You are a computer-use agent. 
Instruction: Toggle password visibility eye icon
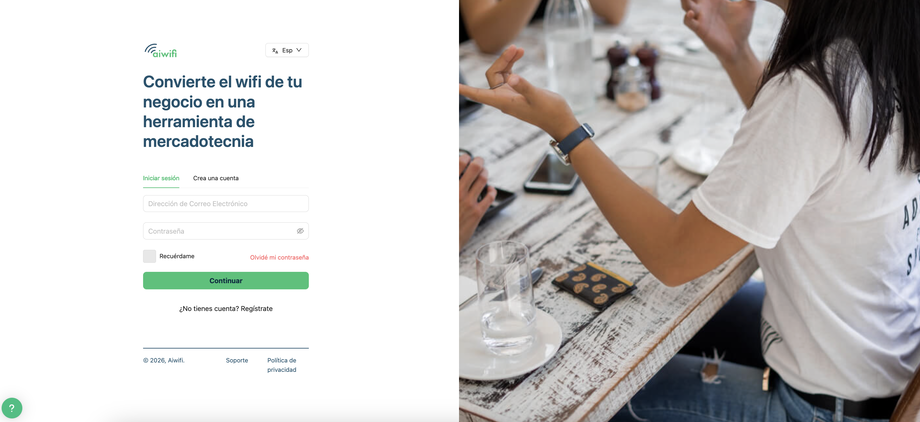(300, 231)
